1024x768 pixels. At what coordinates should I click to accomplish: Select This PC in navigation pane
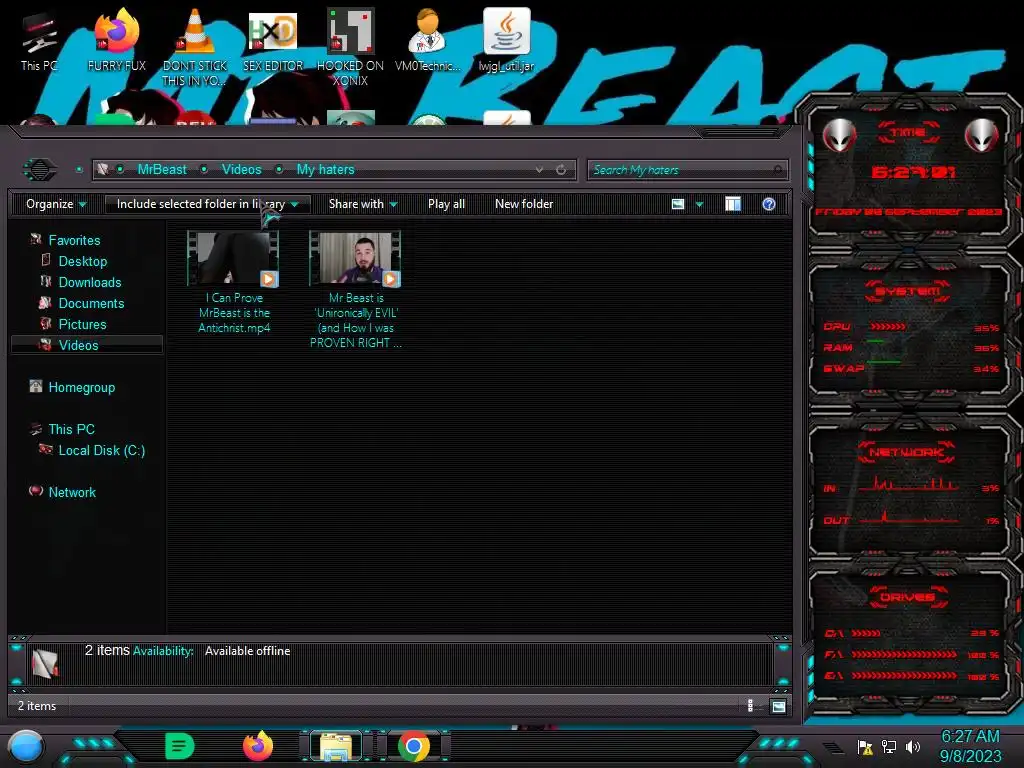[x=71, y=429]
